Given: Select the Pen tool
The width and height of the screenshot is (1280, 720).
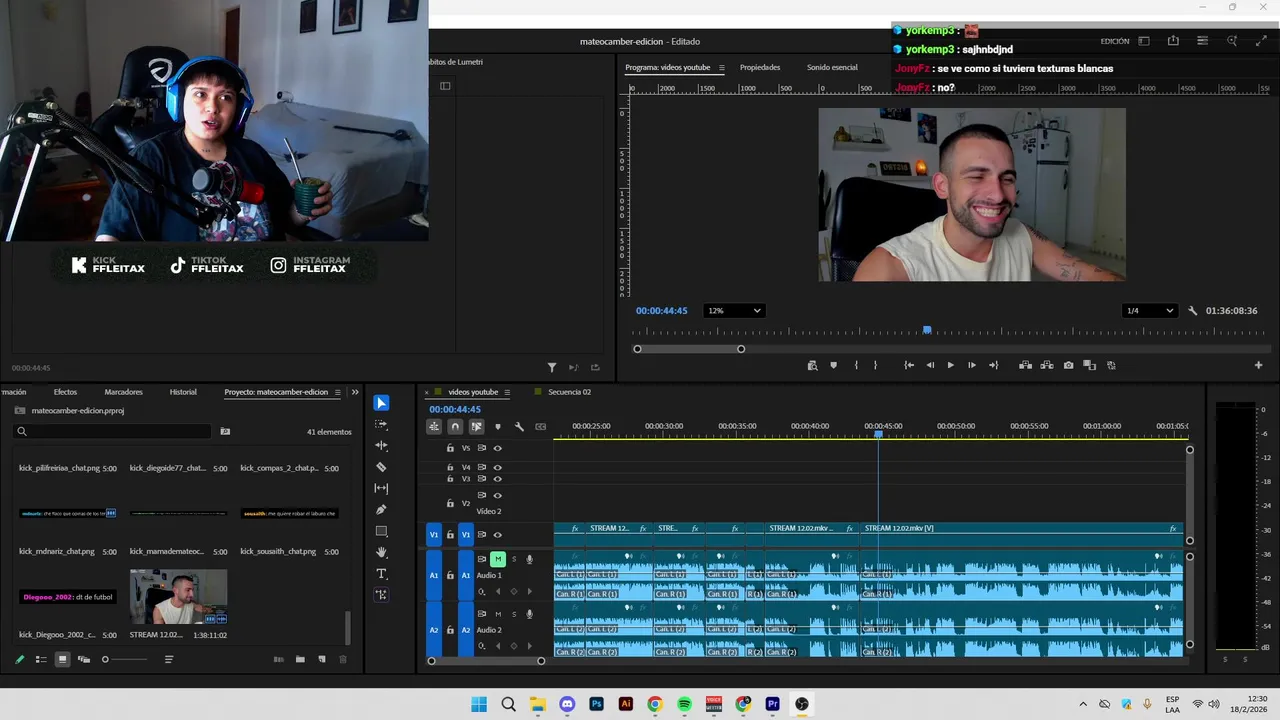Looking at the screenshot, I should [381, 510].
